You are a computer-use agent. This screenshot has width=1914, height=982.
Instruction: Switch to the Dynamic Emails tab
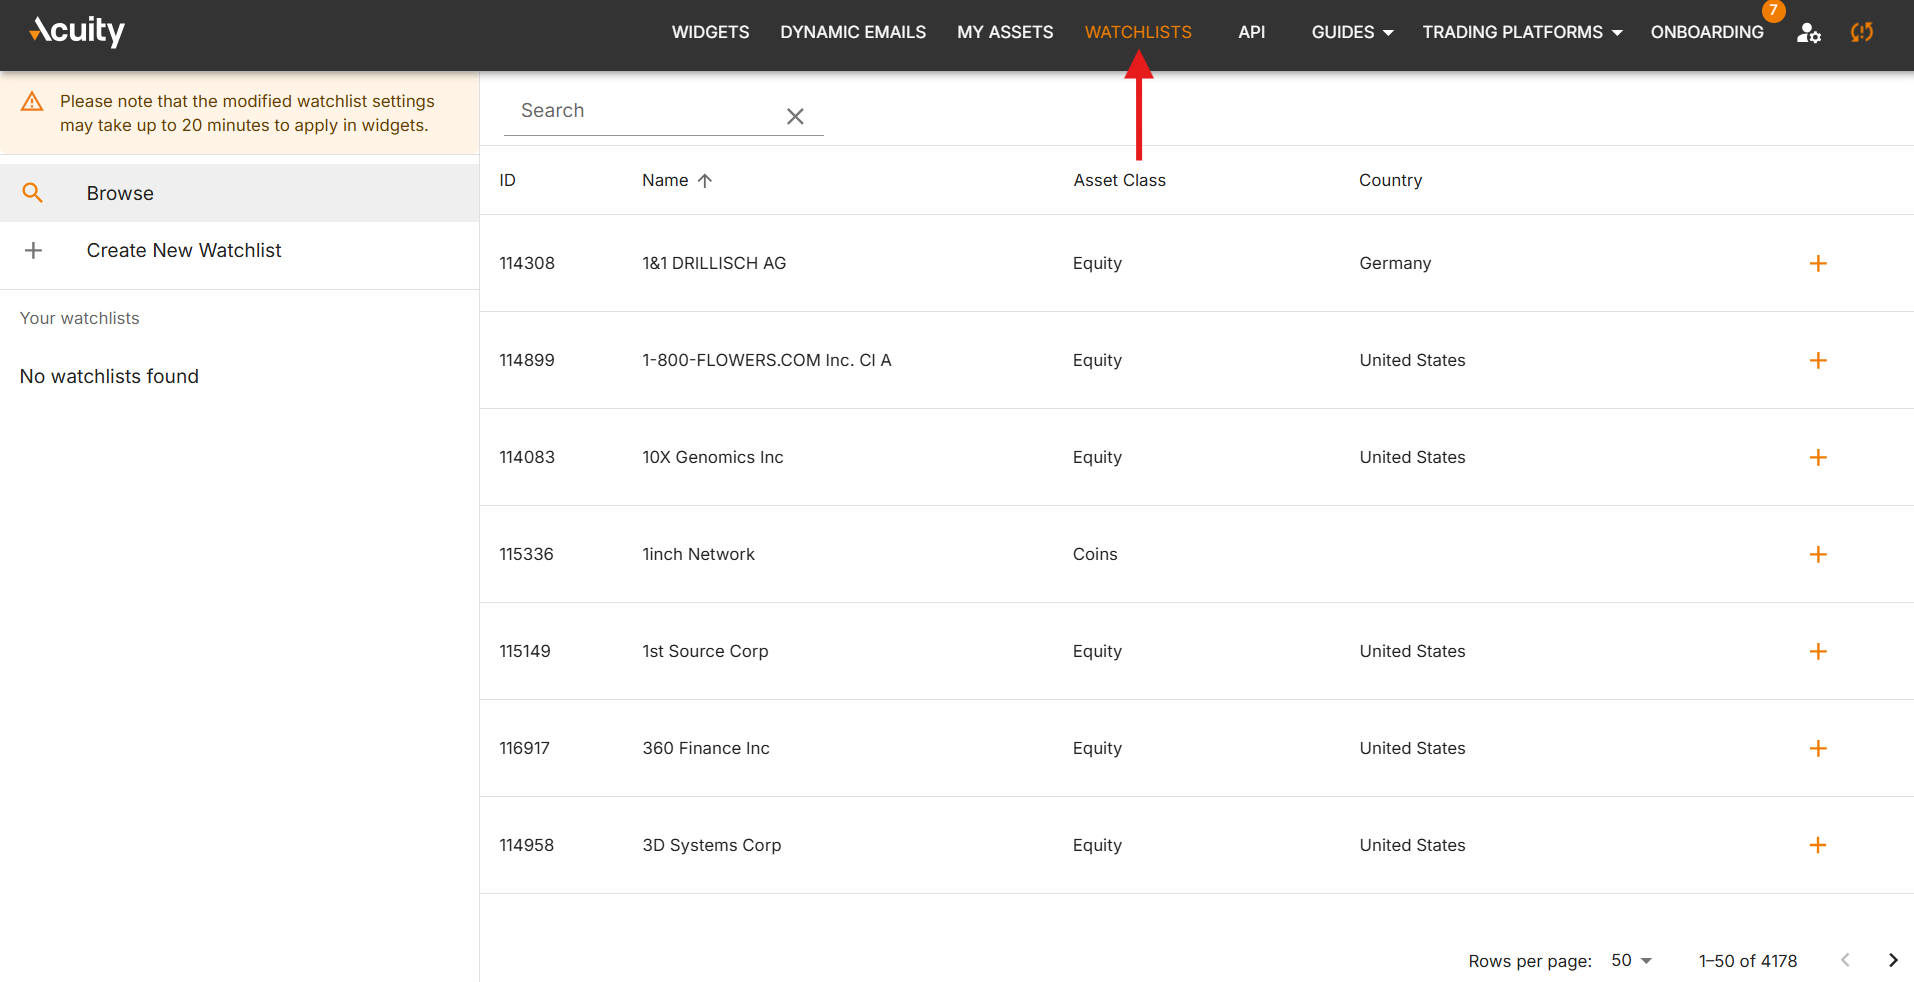click(x=853, y=32)
